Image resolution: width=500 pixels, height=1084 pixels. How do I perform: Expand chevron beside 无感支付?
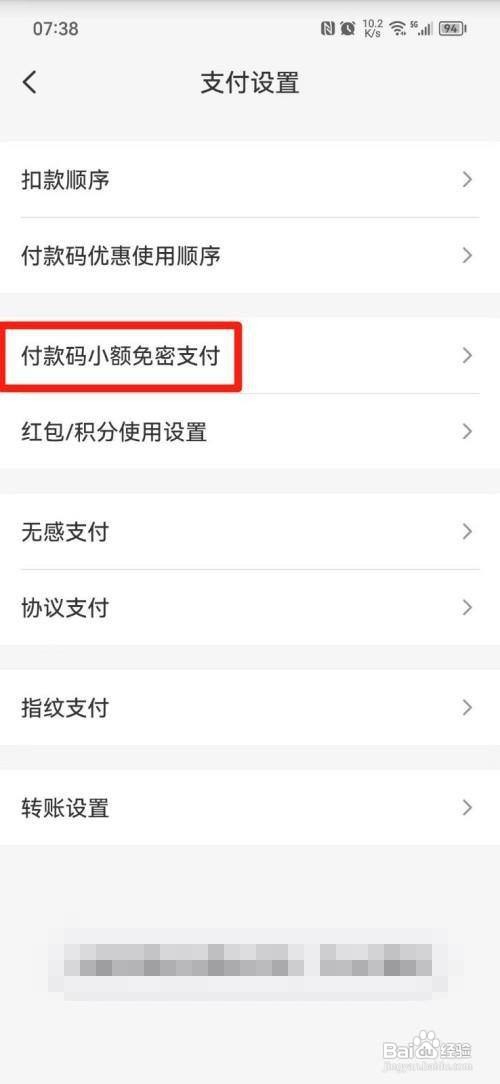point(467,532)
